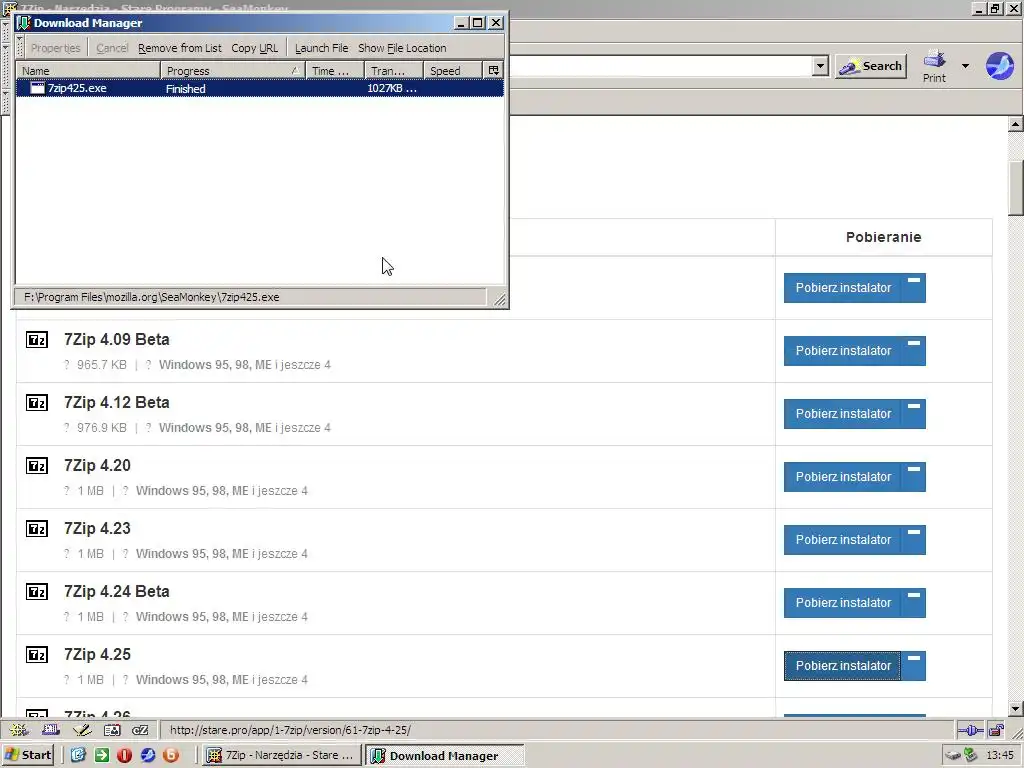Expand the download options for 7Zip 4.12 Beta

point(914,414)
